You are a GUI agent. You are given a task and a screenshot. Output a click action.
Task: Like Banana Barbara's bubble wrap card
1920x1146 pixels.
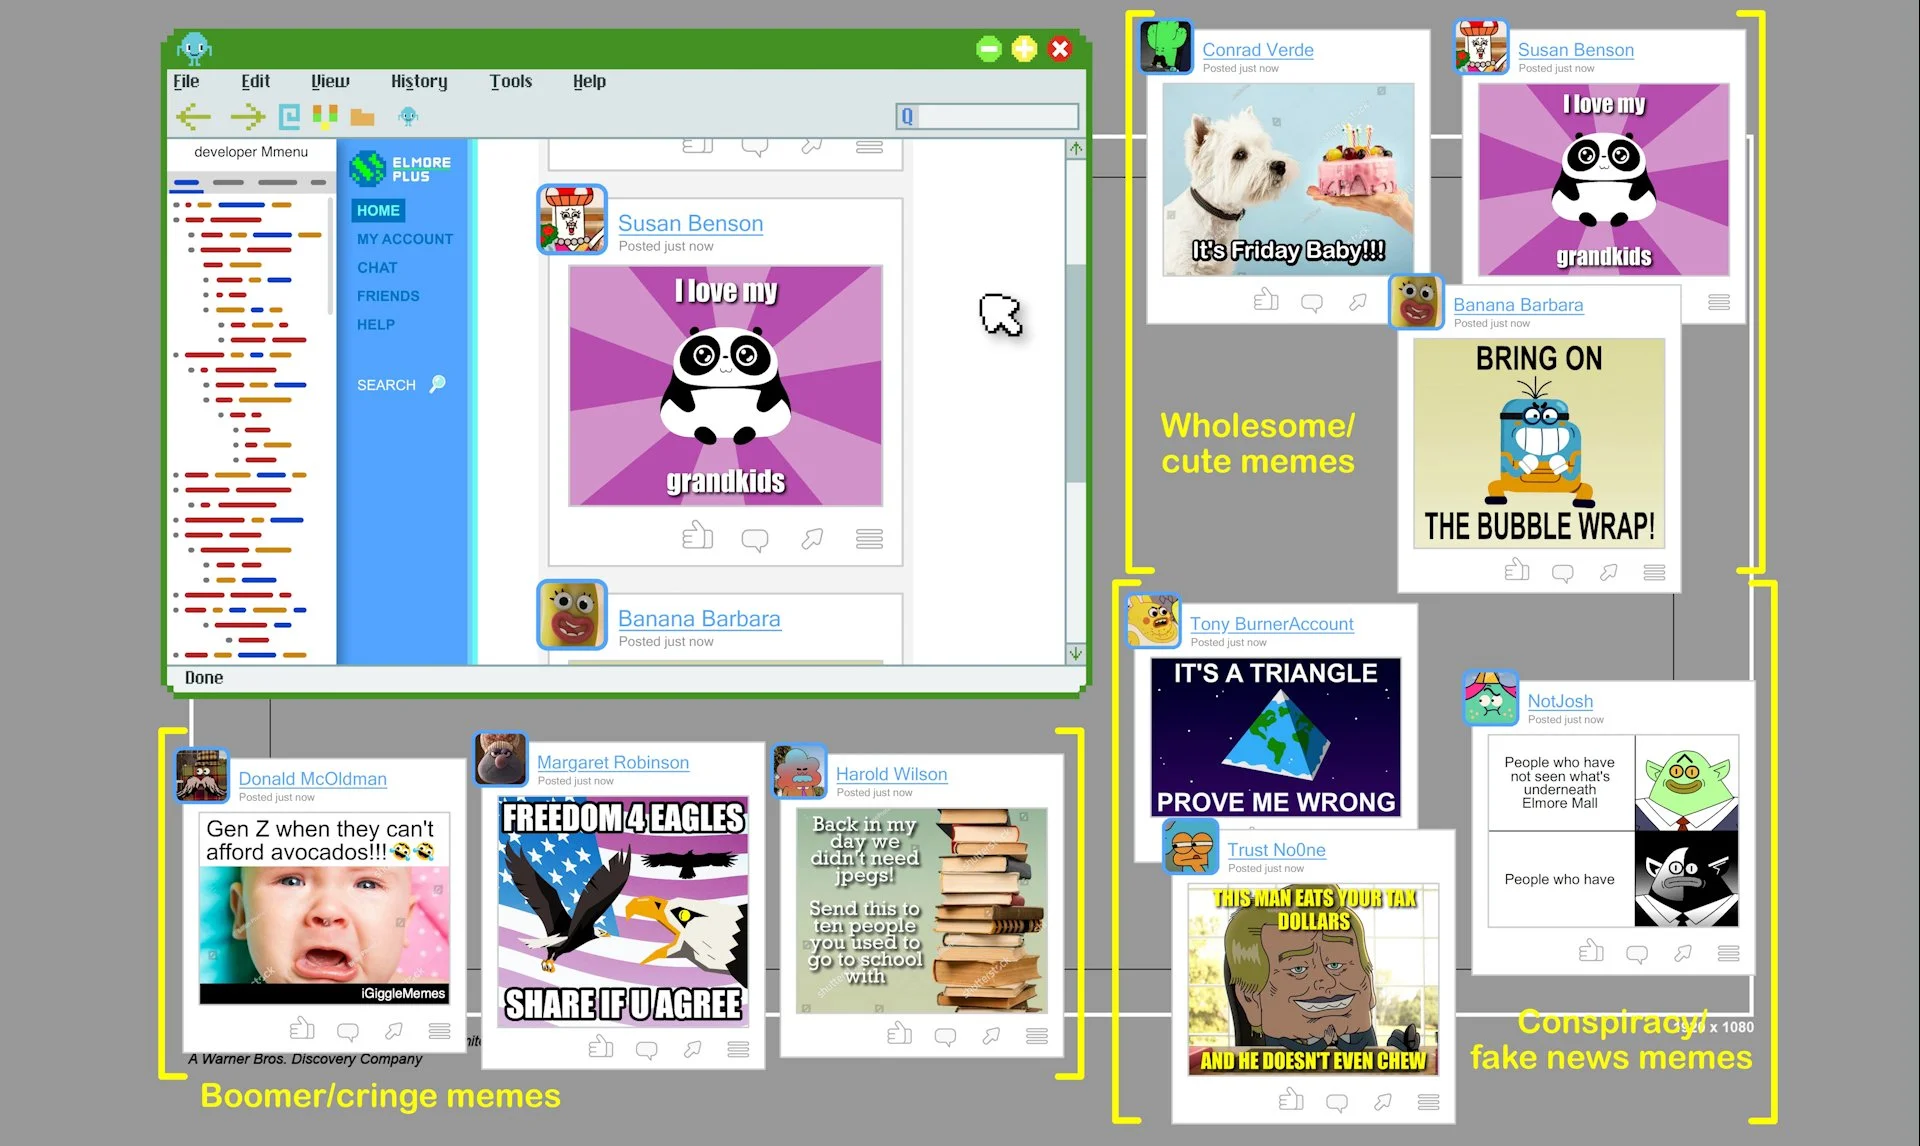[1517, 570]
